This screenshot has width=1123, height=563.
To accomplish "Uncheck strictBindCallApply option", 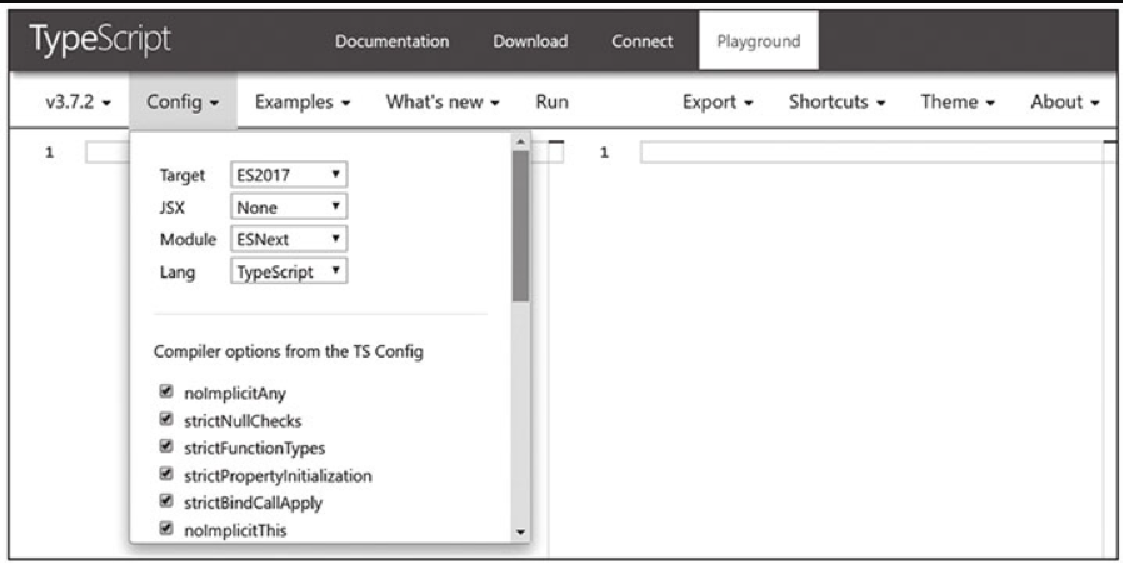I will (x=166, y=501).
